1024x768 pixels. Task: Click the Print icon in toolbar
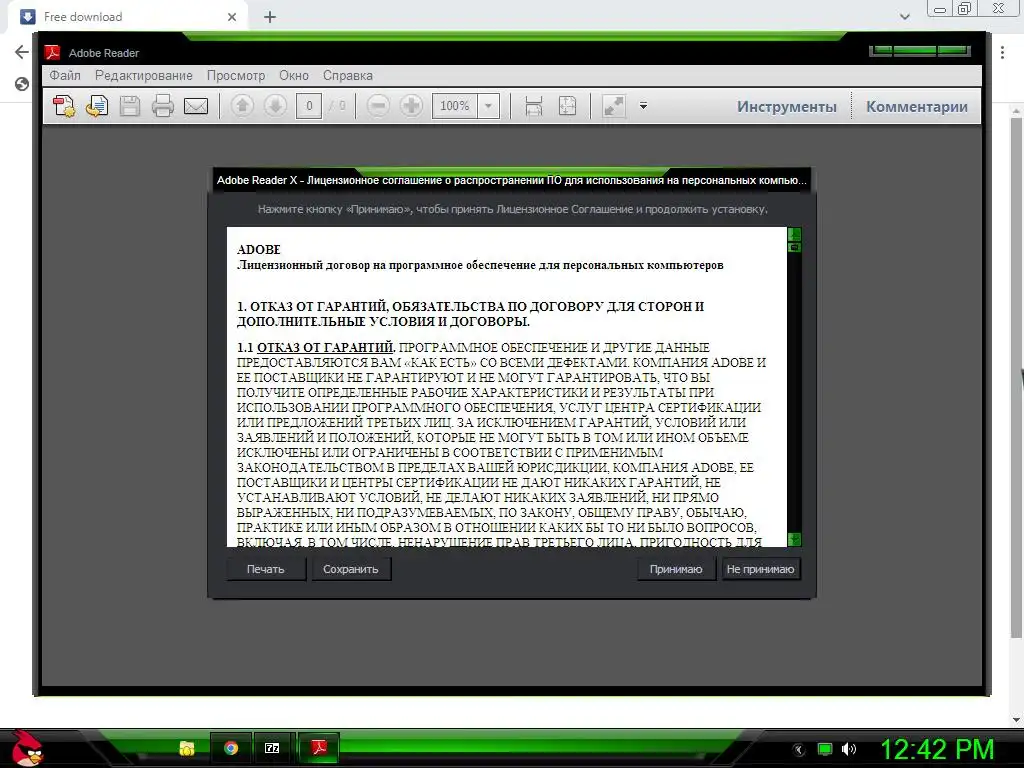163,106
